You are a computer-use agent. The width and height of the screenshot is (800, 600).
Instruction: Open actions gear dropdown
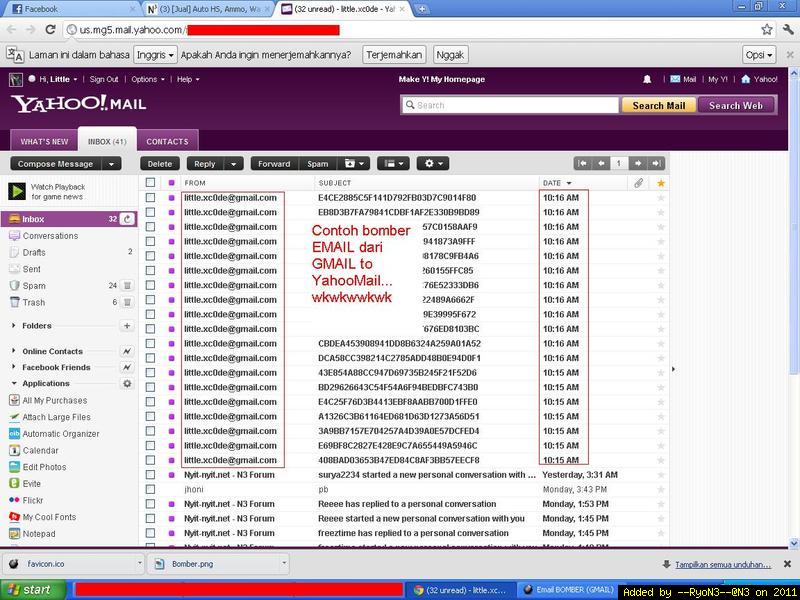tap(433, 164)
